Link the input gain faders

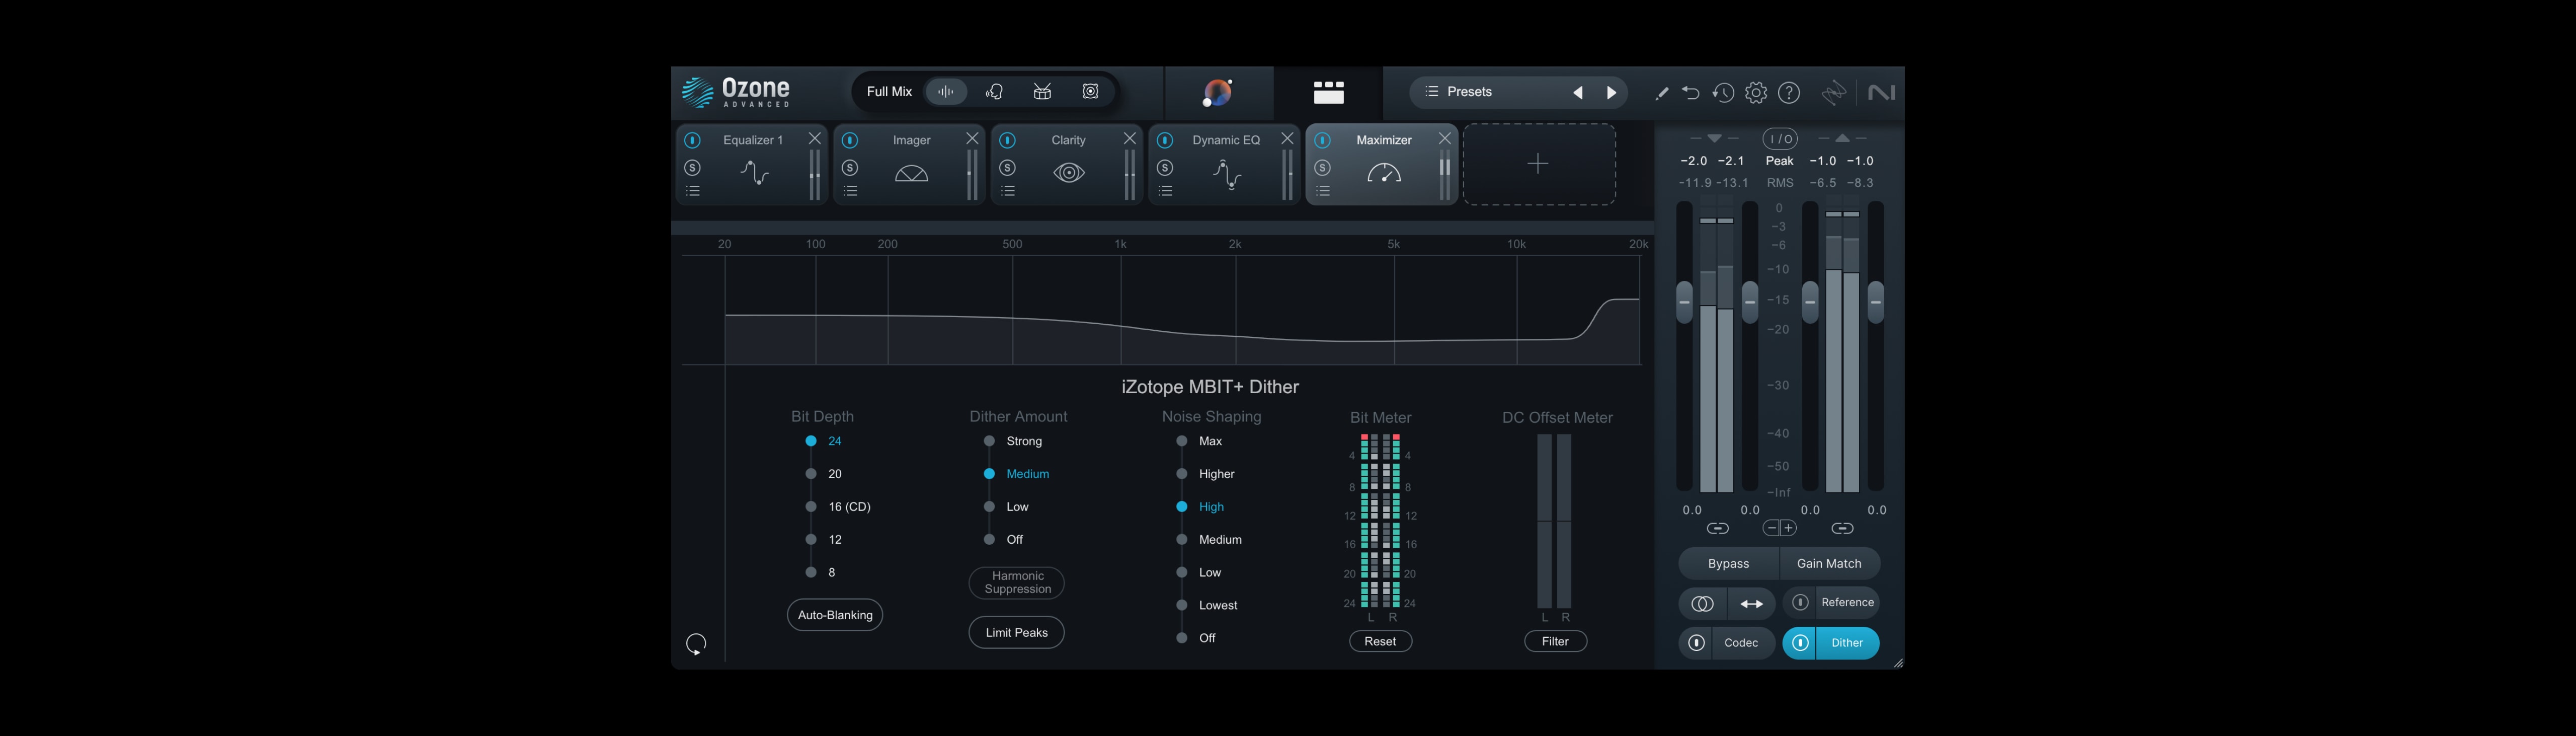pos(1717,528)
